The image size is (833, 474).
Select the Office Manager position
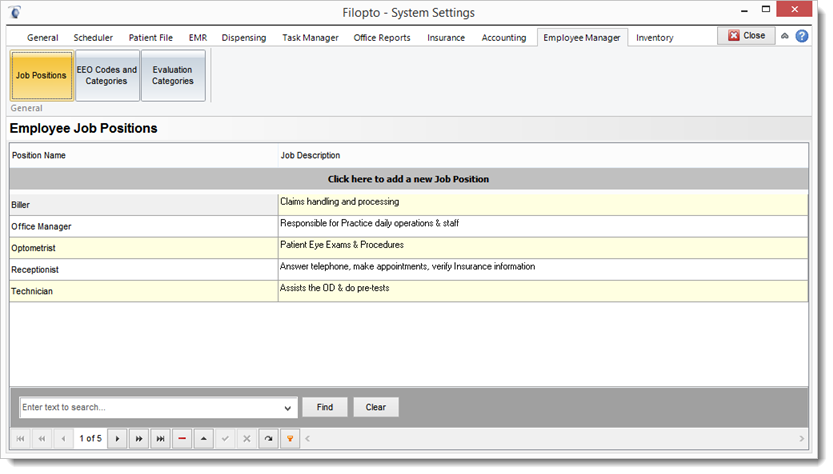click(x=143, y=226)
